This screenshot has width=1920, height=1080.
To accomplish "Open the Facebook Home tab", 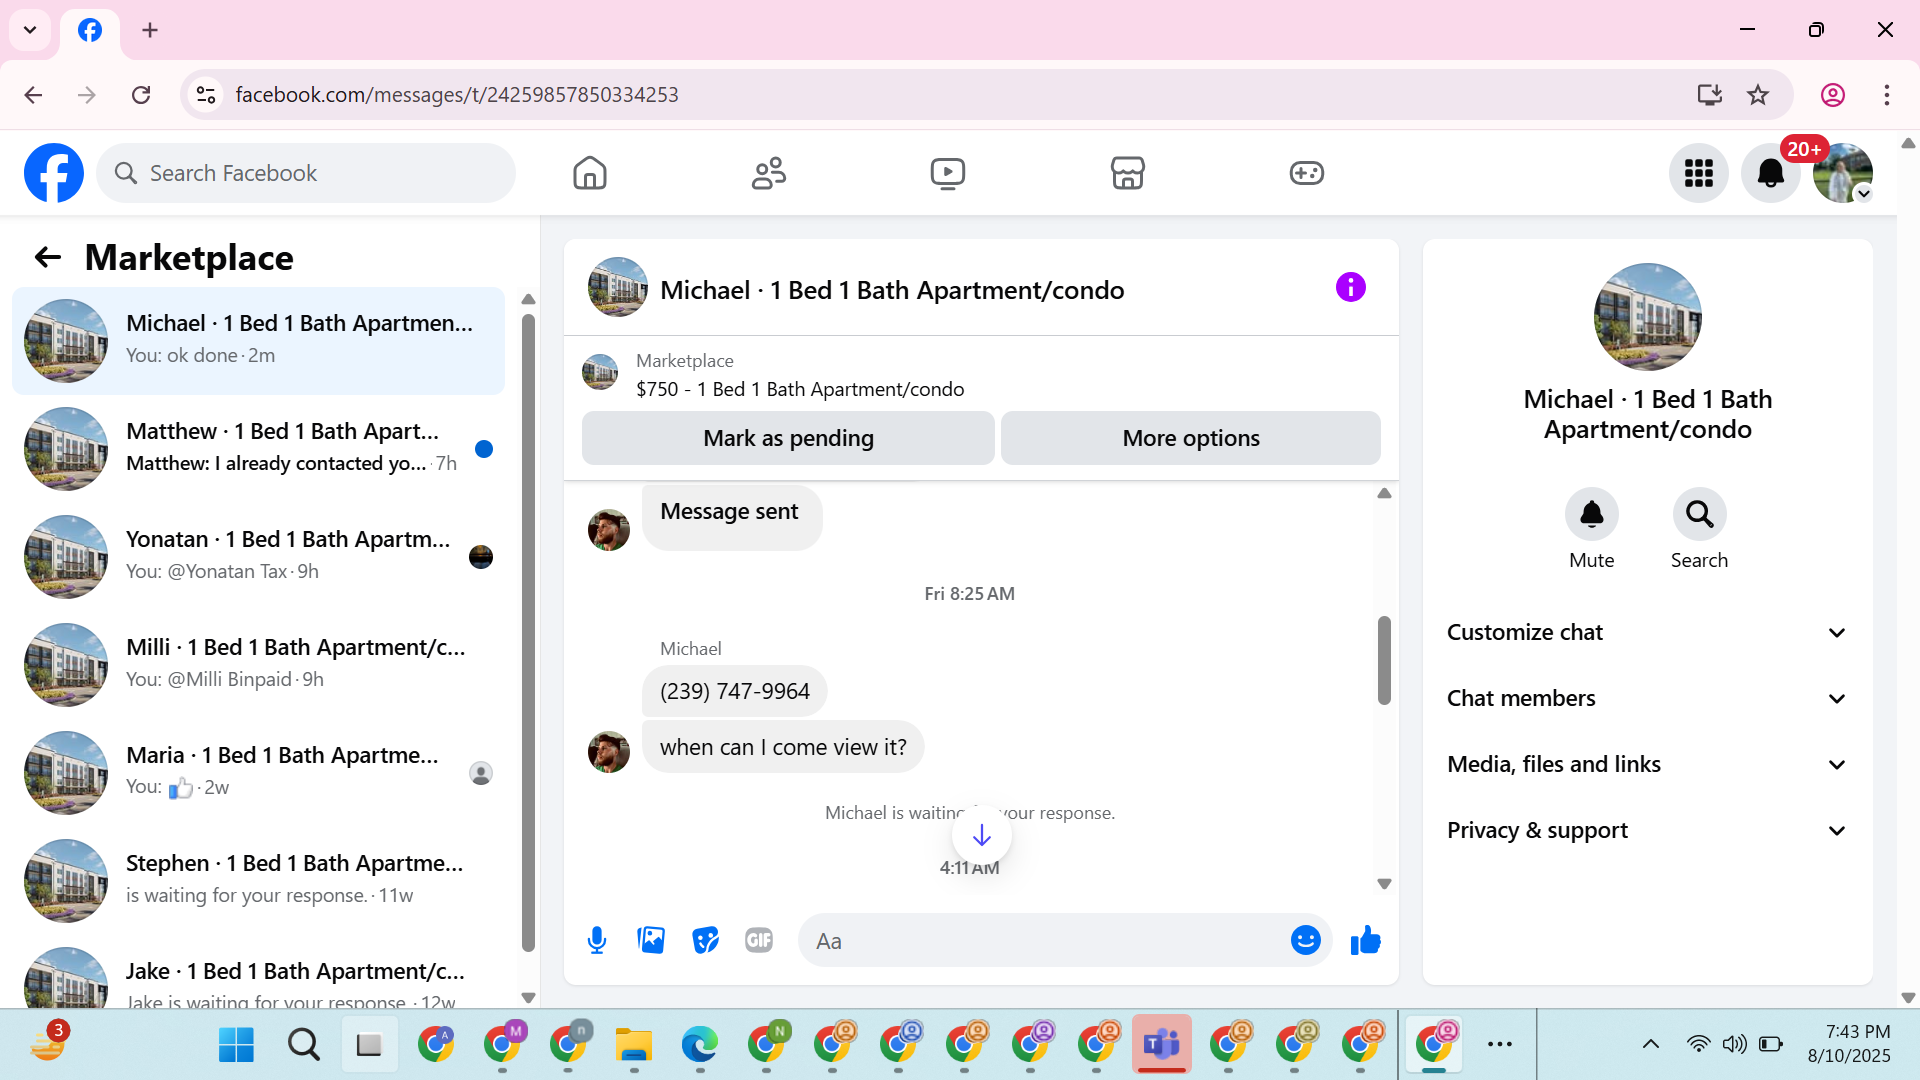I will 590,173.
